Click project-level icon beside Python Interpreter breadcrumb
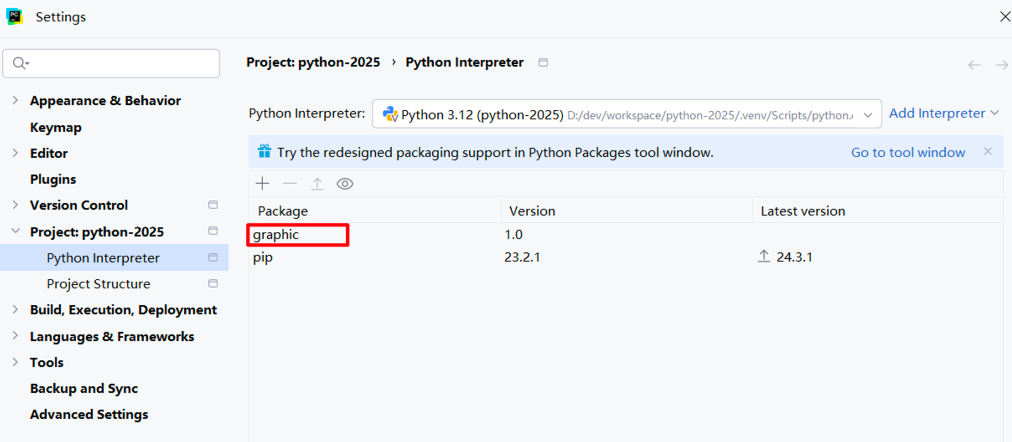This screenshot has height=442, width=1012. click(543, 62)
